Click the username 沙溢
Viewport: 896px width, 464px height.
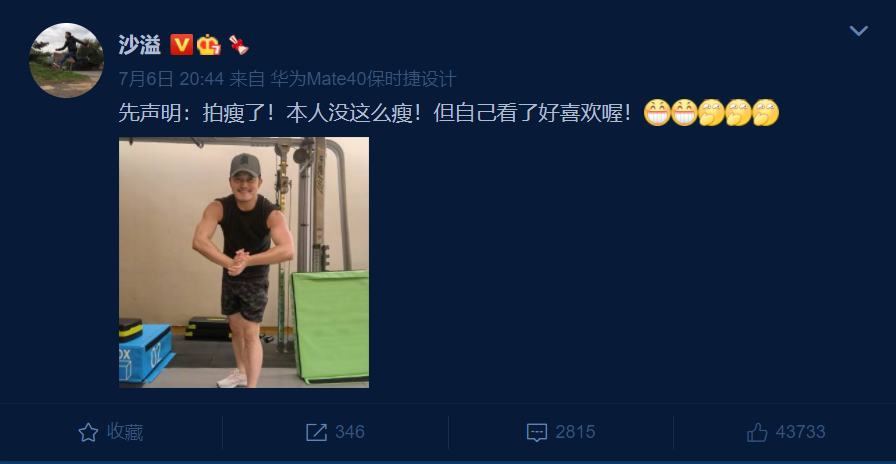pyautogui.click(x=140, y=45)
